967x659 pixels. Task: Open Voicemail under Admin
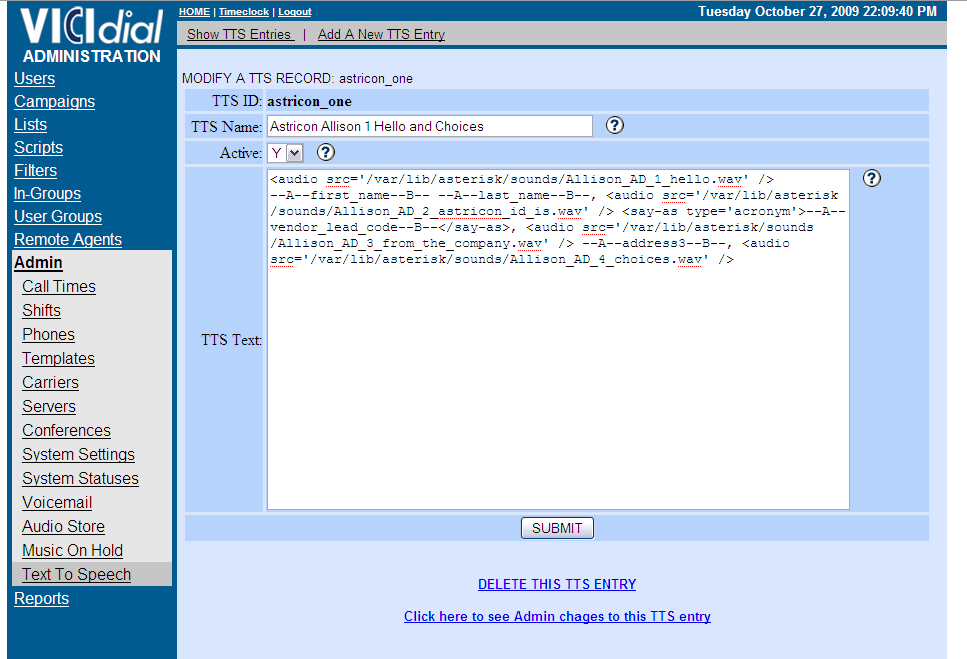(57, 502)
